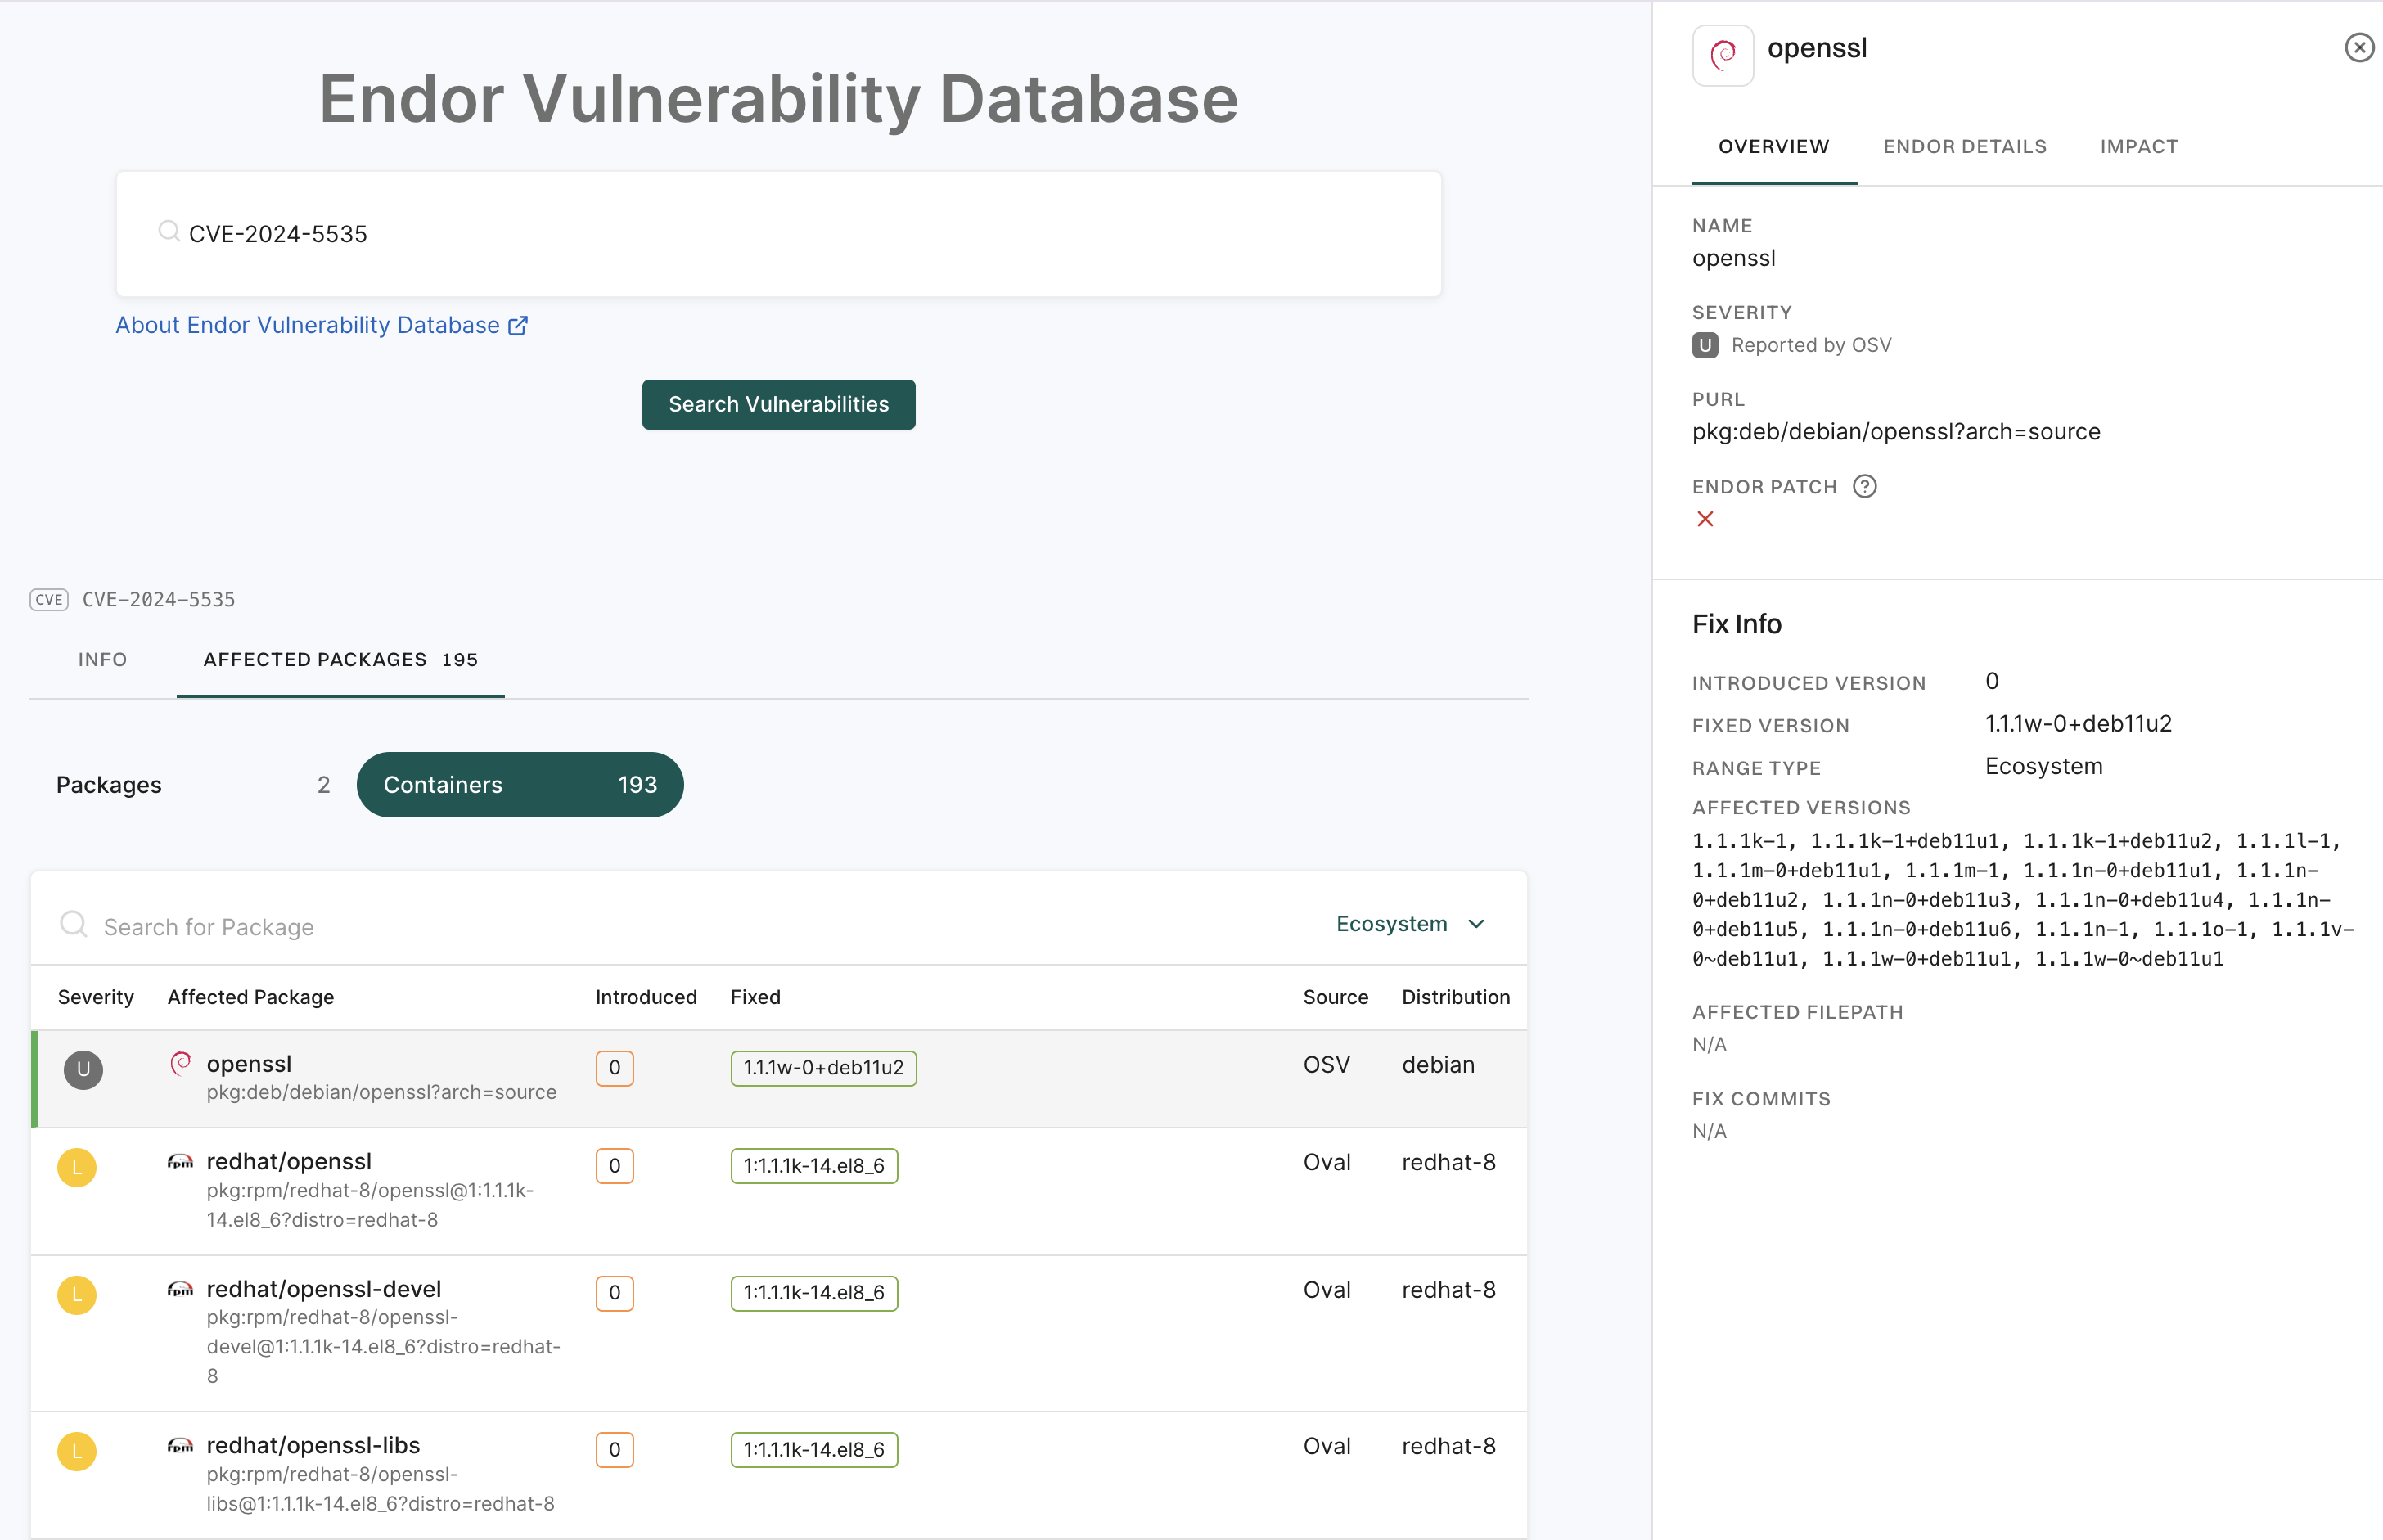The image size is (2383, 1540).
Task: Select the Packages filter with count 2
Action: [x=192, y=785]
